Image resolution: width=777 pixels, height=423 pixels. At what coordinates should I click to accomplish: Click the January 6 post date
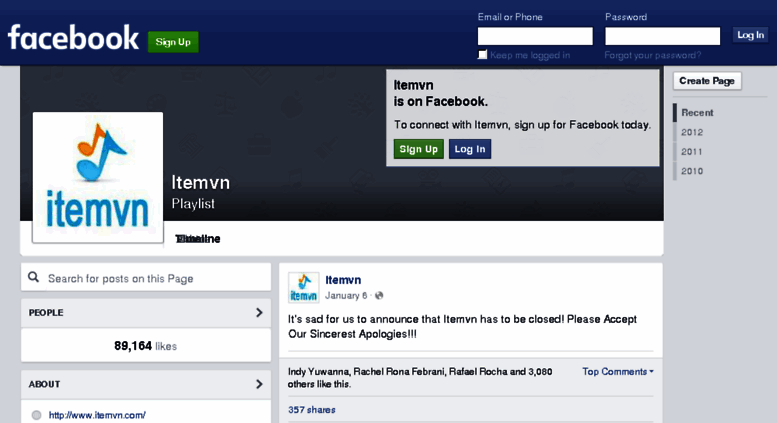point(346,296)
